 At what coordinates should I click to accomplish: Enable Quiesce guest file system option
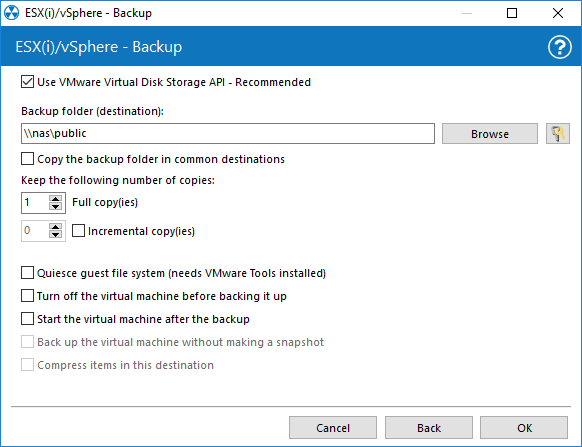pos(27,273)
